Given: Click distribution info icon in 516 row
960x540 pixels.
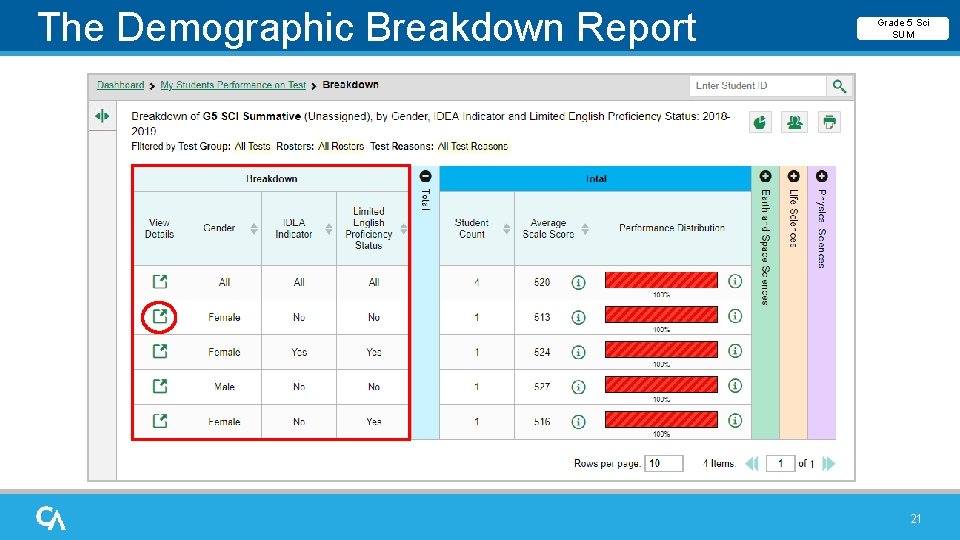Looking at the screenshot, I should (735, 421).
